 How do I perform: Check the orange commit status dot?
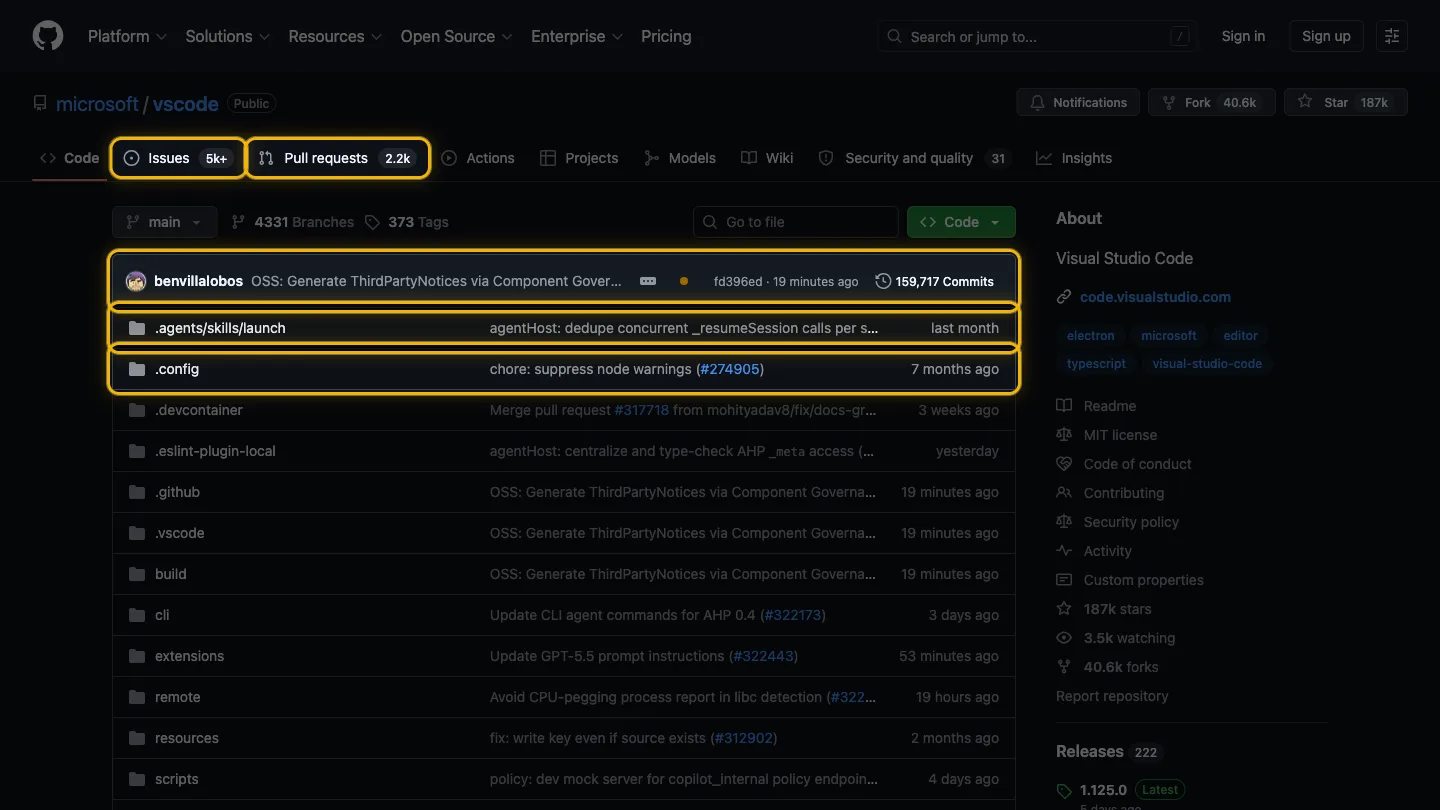684,281
